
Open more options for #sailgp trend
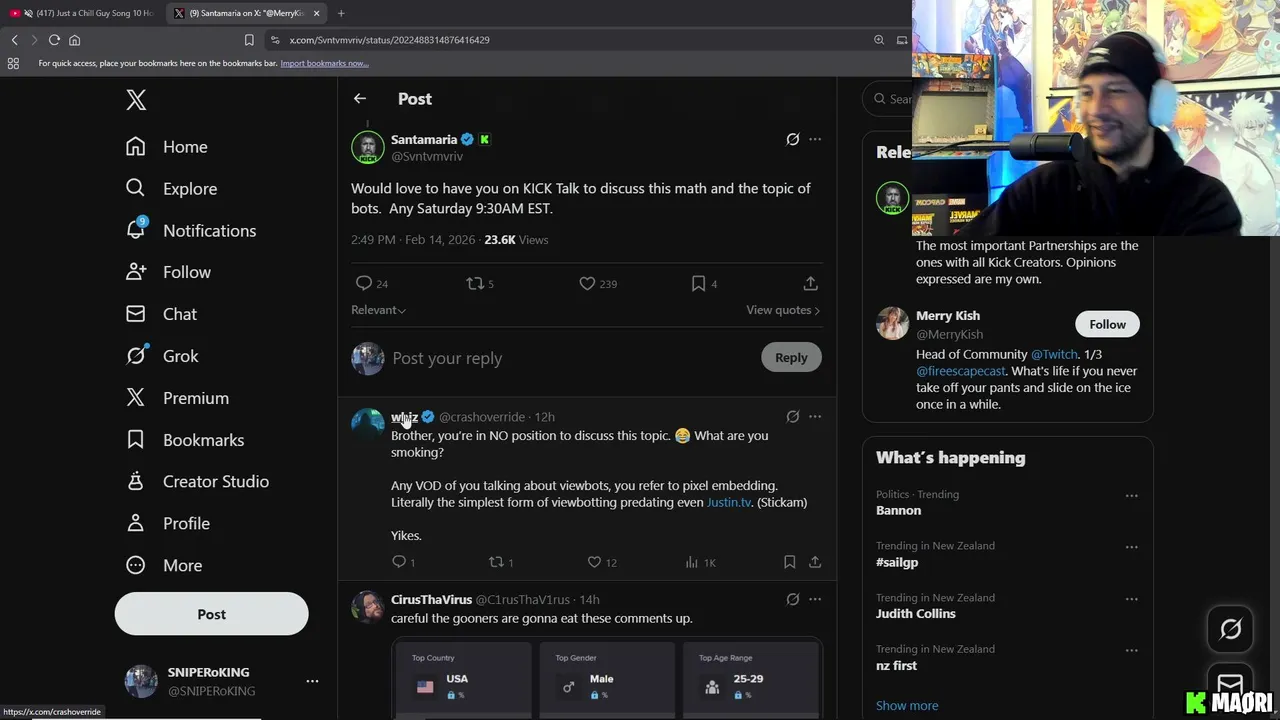click(1131, 547)
